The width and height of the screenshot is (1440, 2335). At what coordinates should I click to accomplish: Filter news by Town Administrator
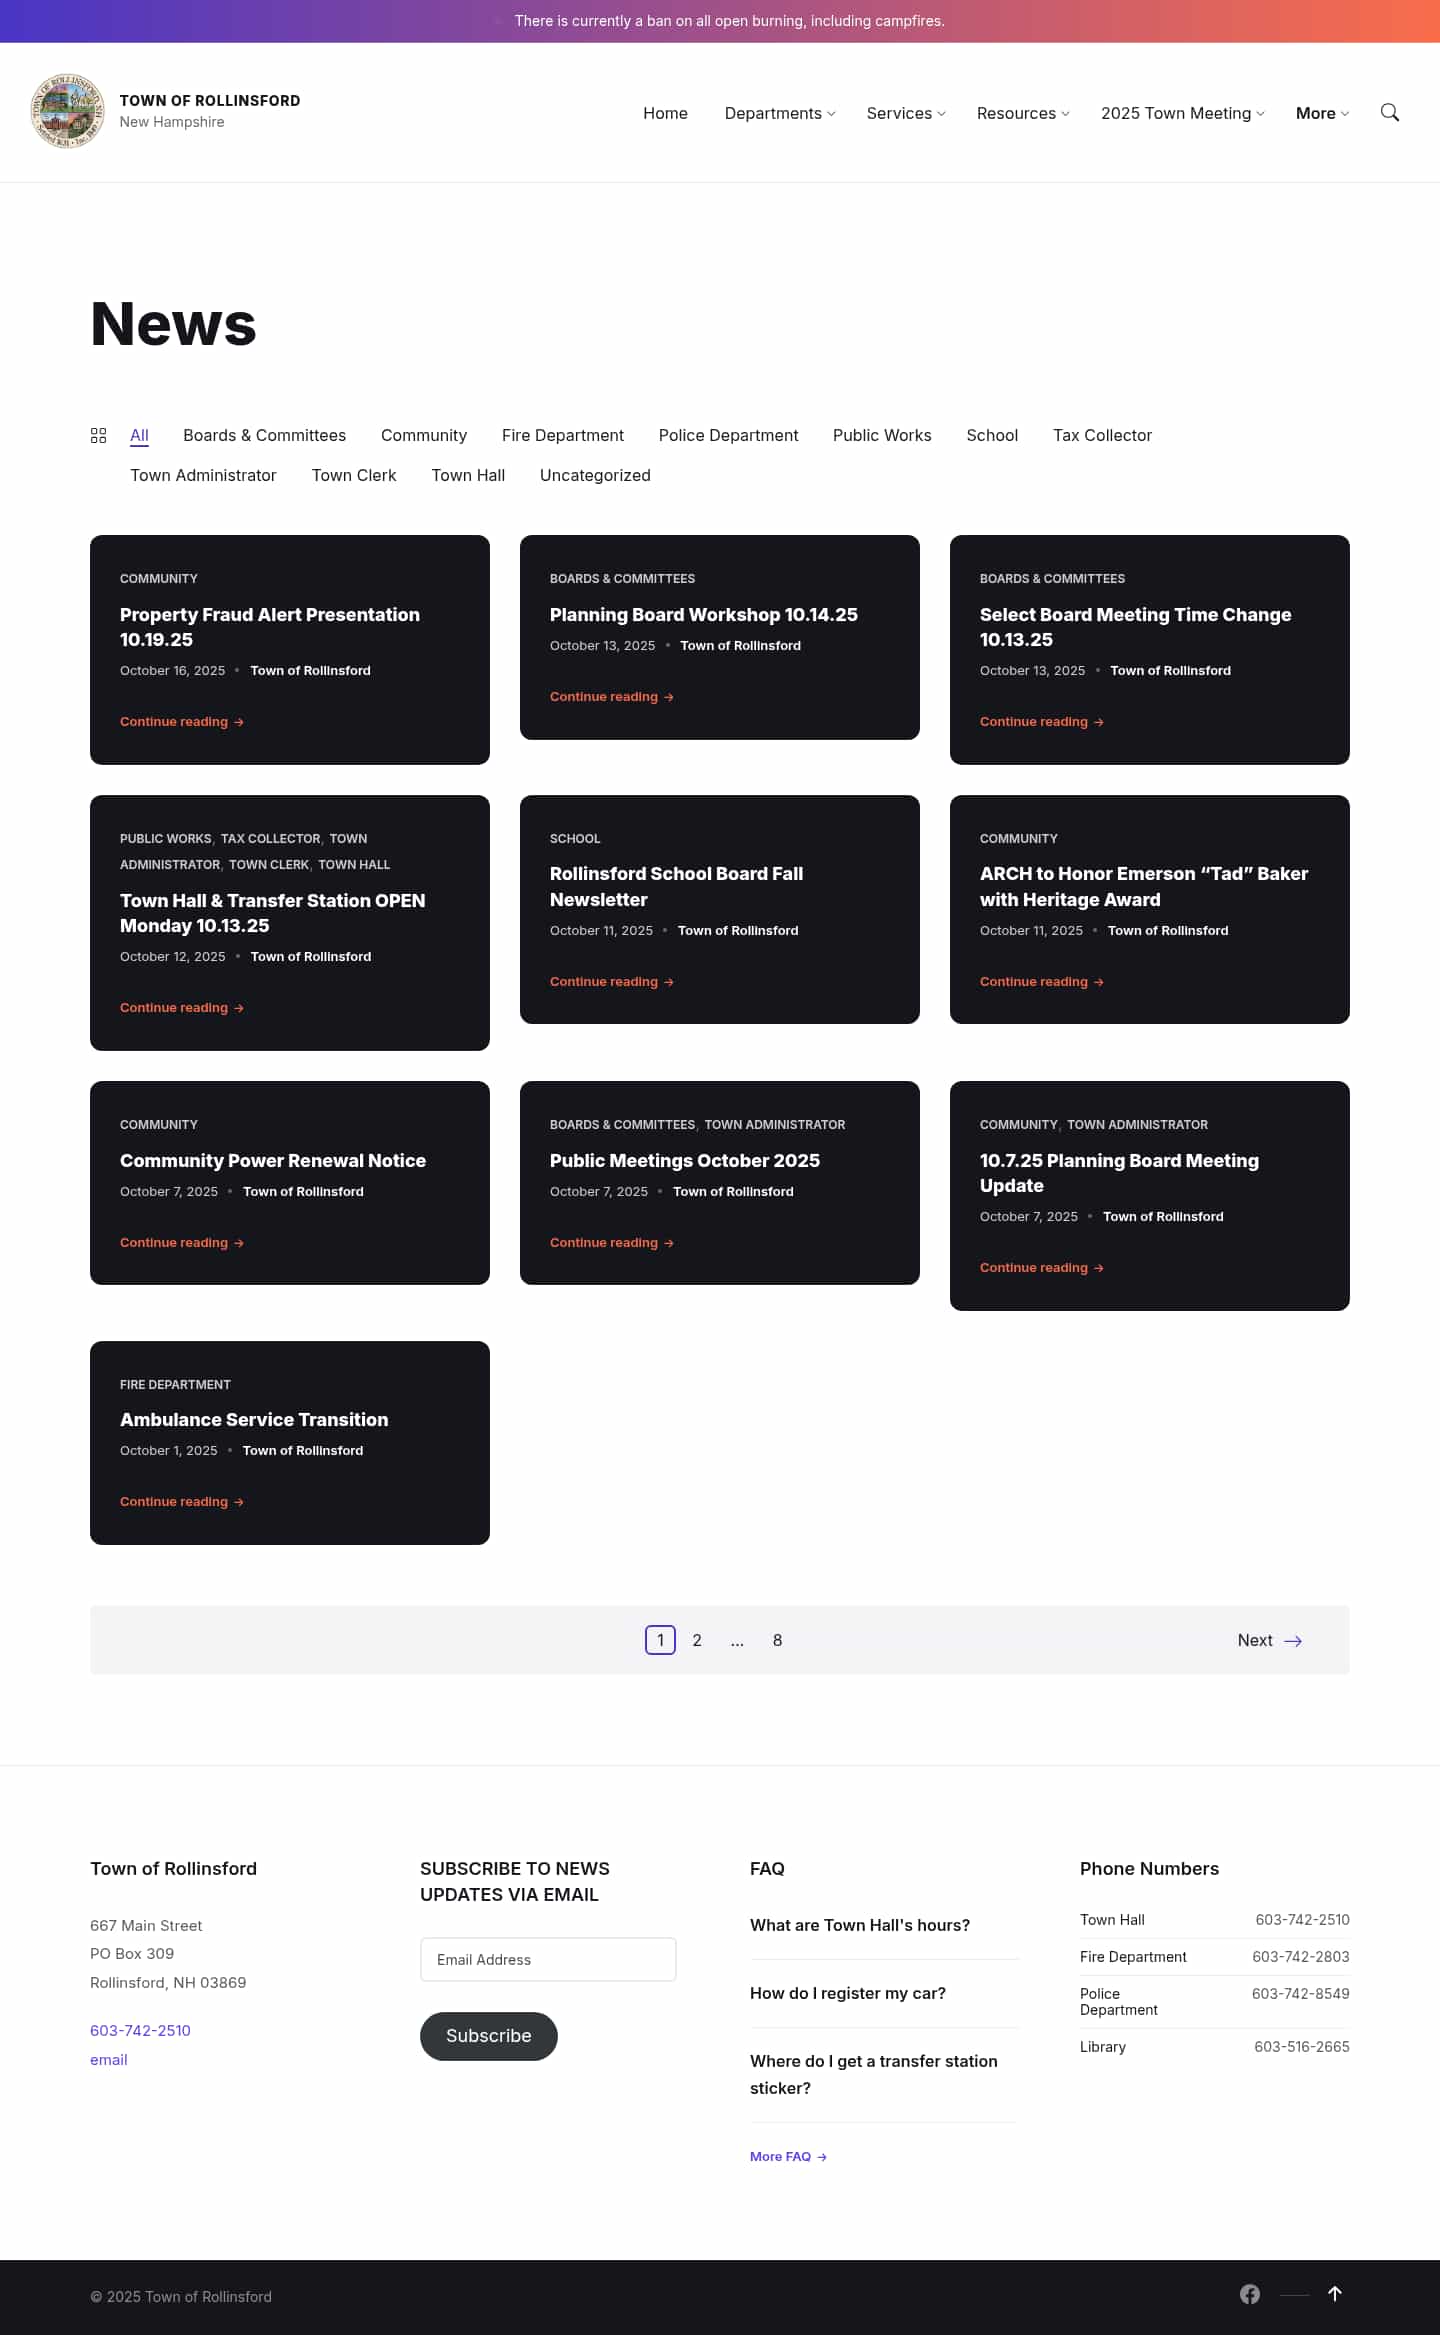(x=203, y=475)
